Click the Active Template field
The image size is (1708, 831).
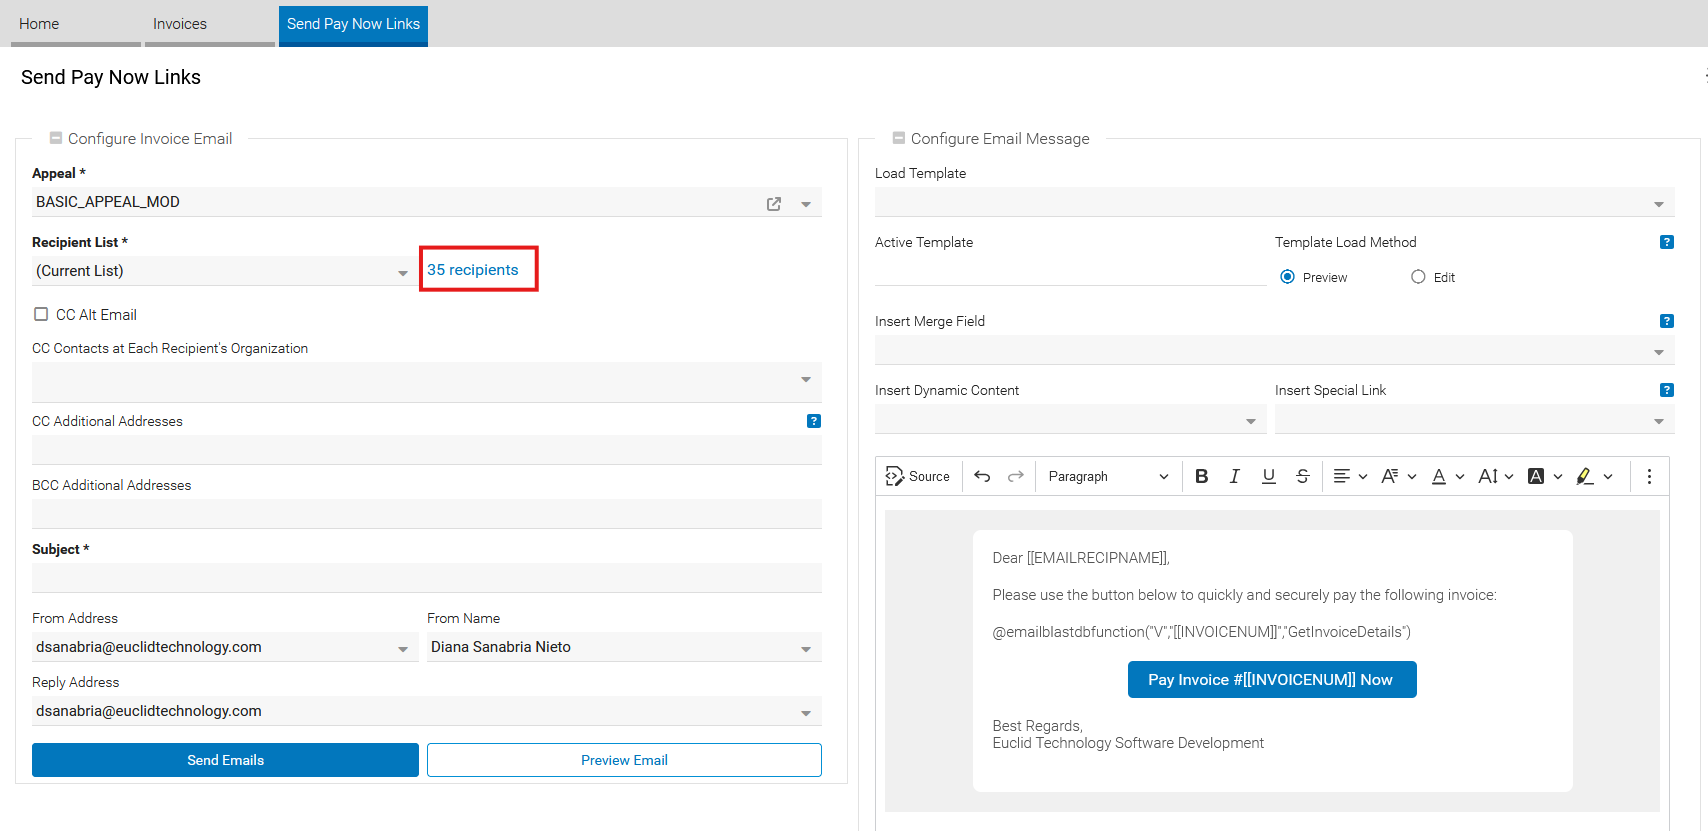click(x=1070, y=271)
